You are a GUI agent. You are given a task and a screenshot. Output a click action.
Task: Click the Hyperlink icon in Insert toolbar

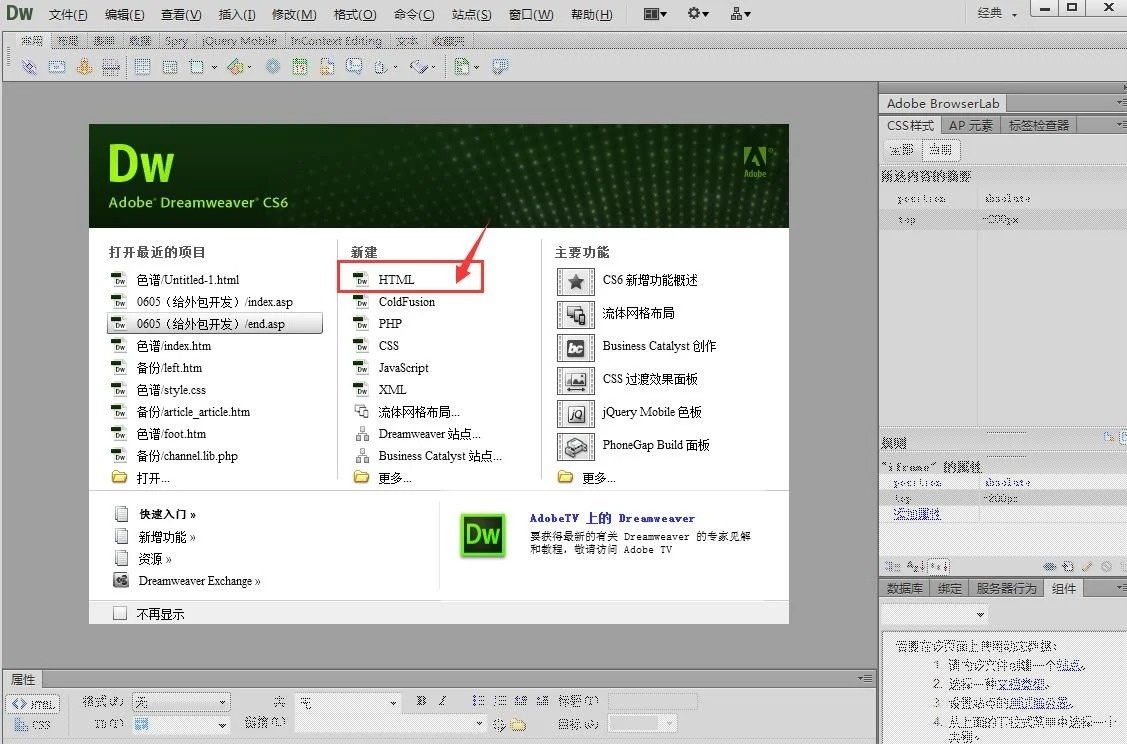click(30, 67)
